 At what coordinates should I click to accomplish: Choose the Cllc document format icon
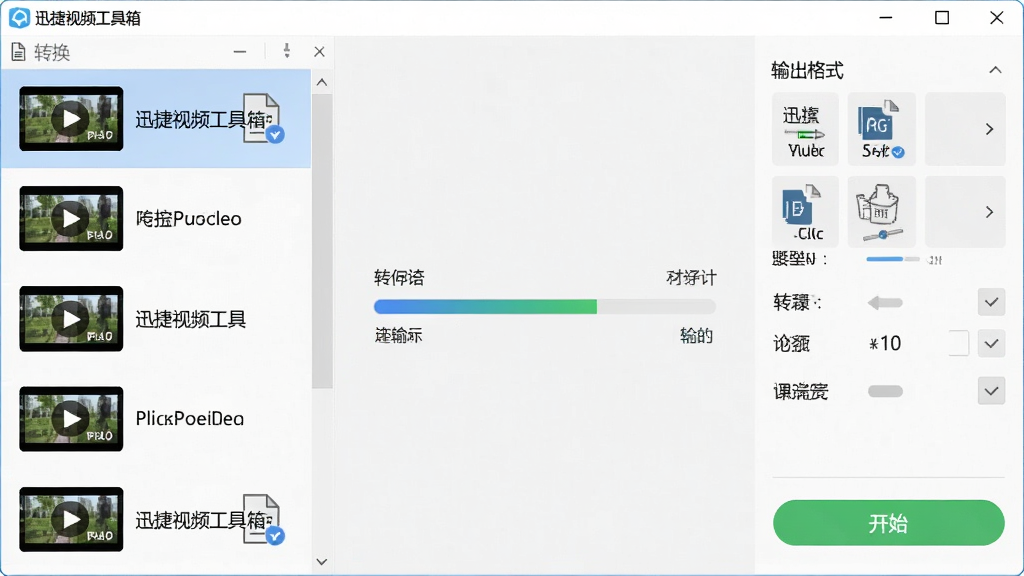805,212
